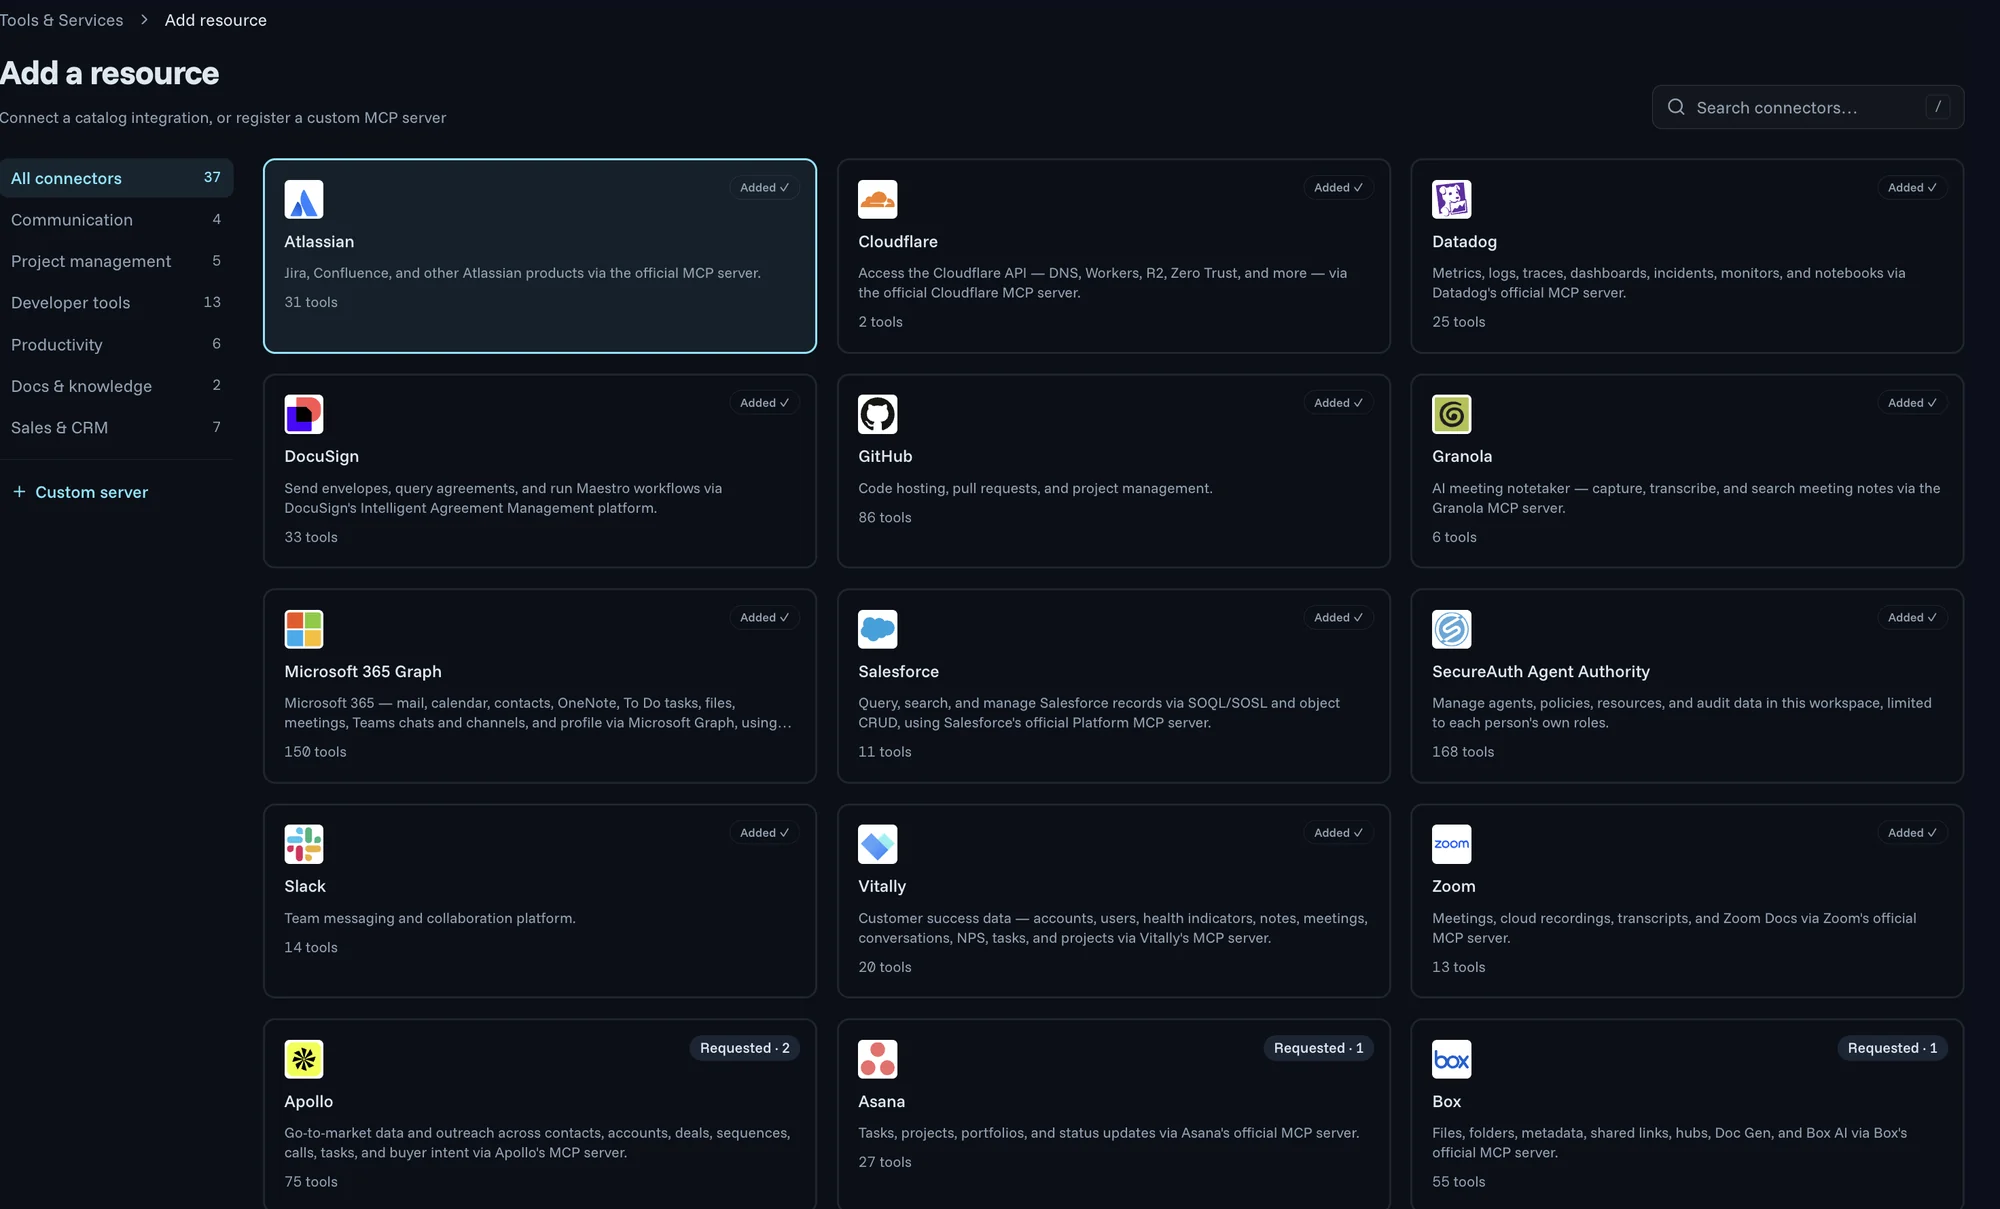Click the Vitally diamond icon
The height and width of the screenshot is (1209, 2000).
(x=878, y=844)
